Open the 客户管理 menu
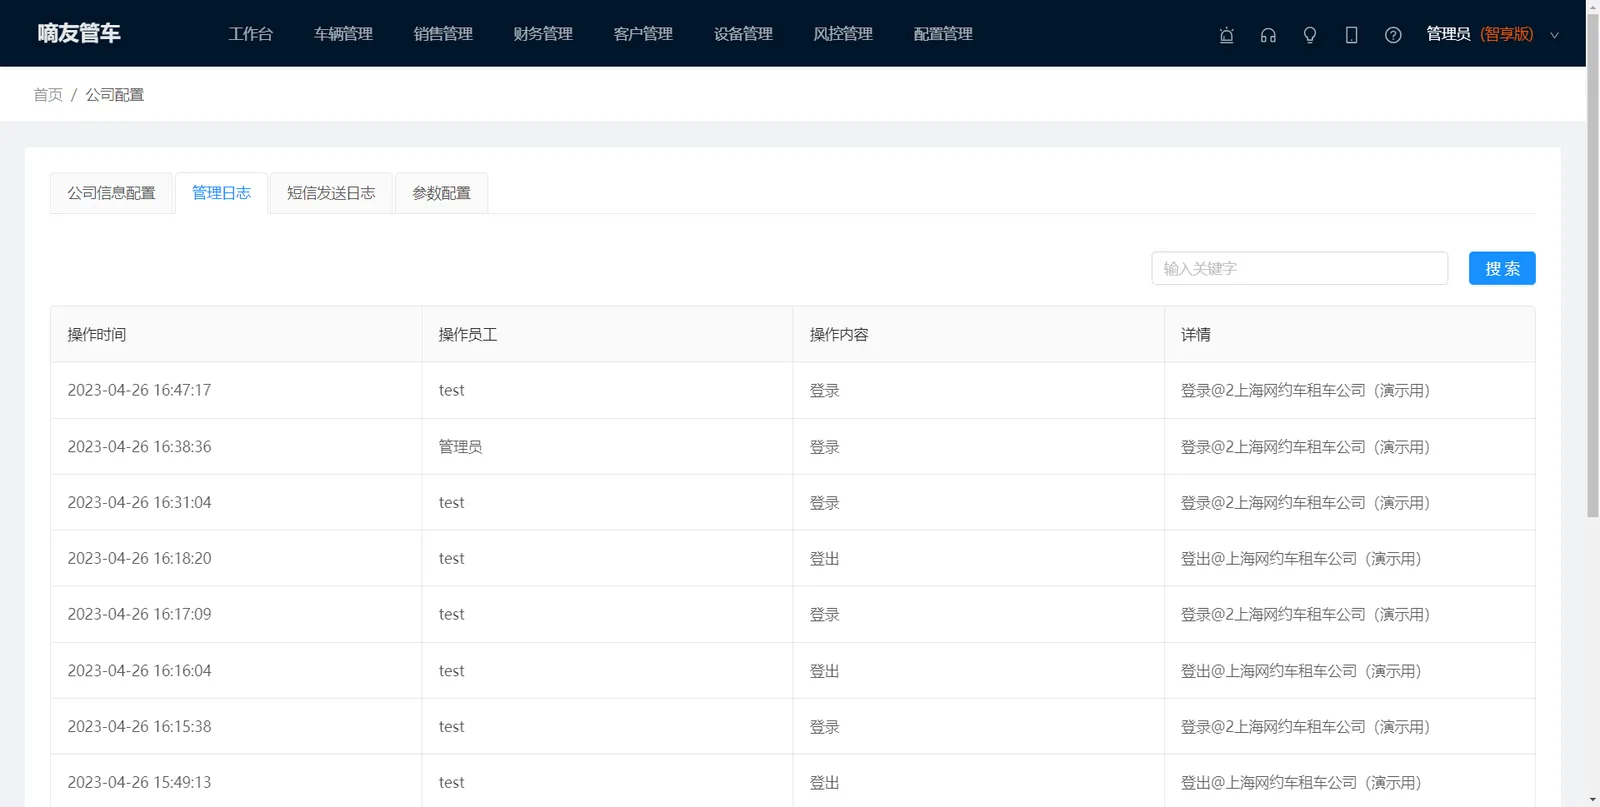This screenshot has width=1600, height=807. click(643, 34)
